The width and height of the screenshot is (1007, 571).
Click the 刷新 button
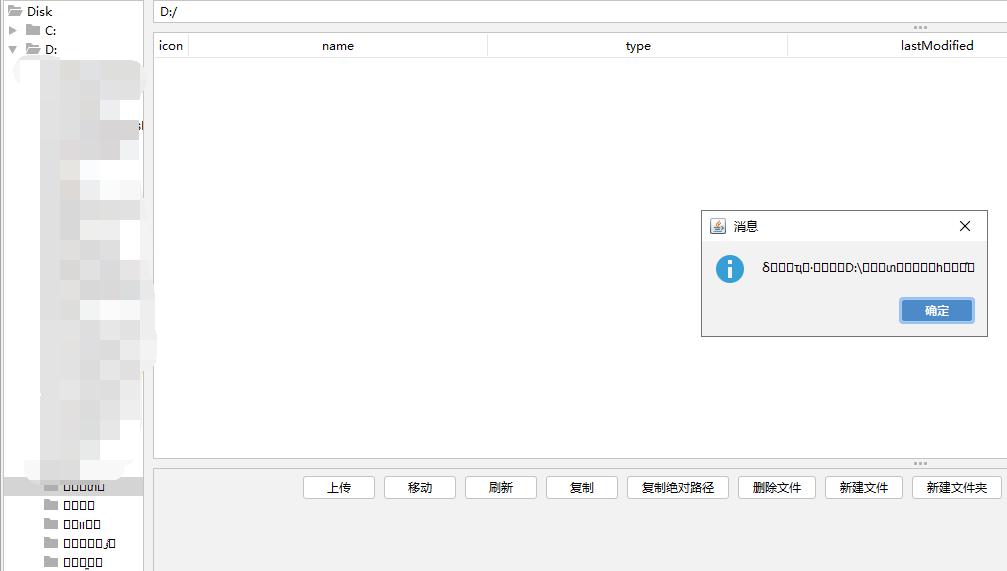tap(501, 488)
